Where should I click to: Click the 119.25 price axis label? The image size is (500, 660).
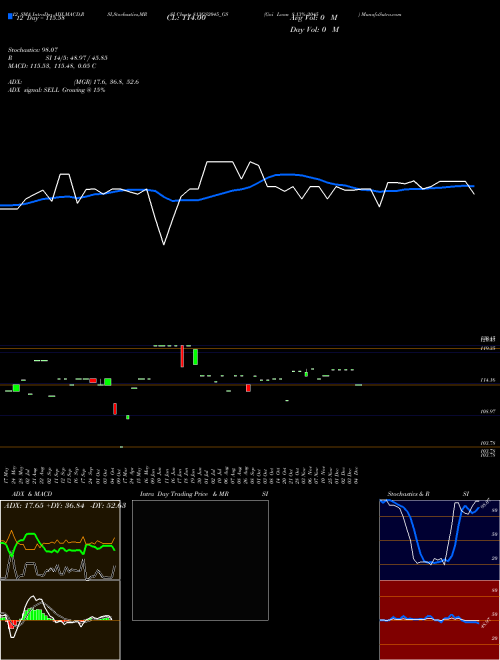(x=488, y=348)
